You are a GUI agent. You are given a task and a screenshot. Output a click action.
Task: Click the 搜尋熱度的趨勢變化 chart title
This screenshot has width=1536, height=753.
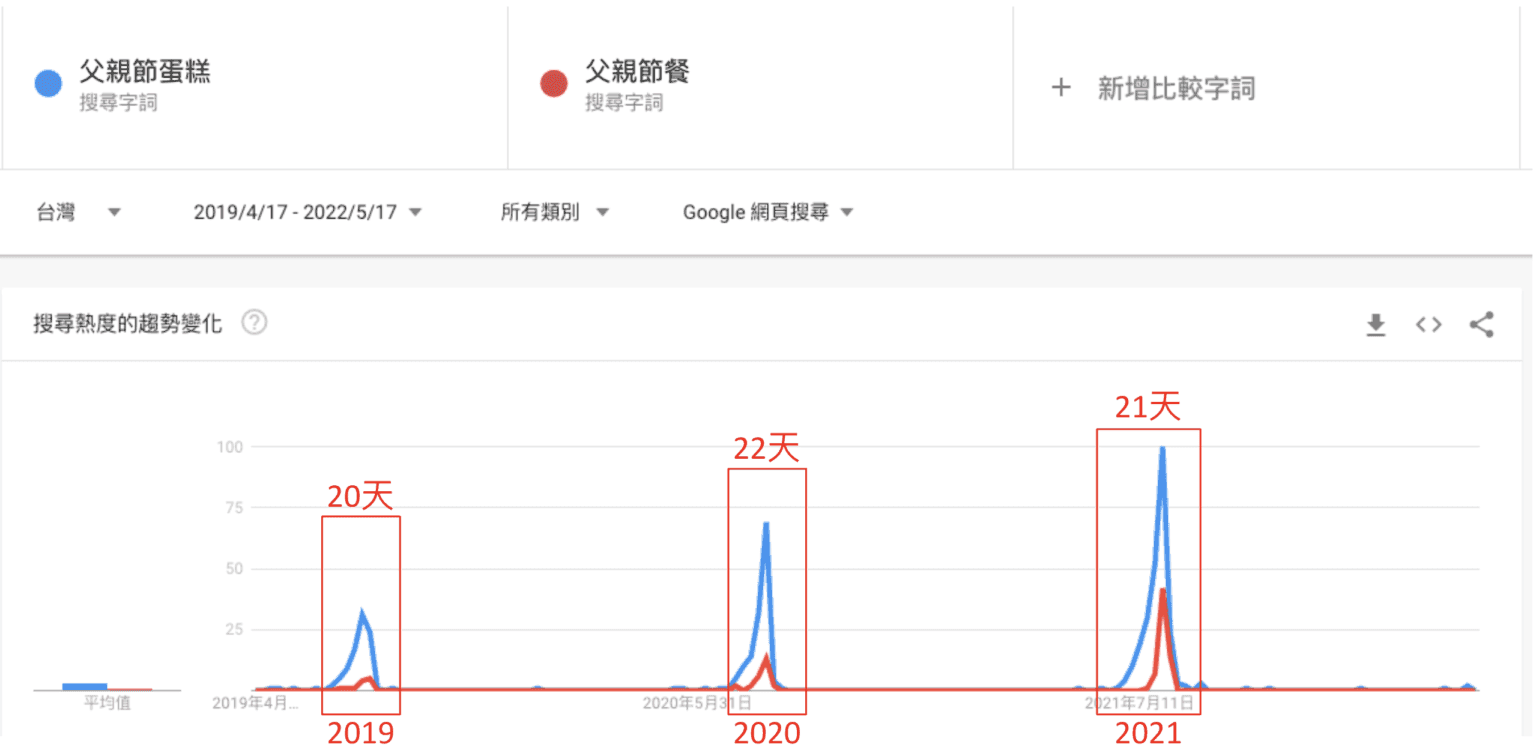tap(128, 324)
